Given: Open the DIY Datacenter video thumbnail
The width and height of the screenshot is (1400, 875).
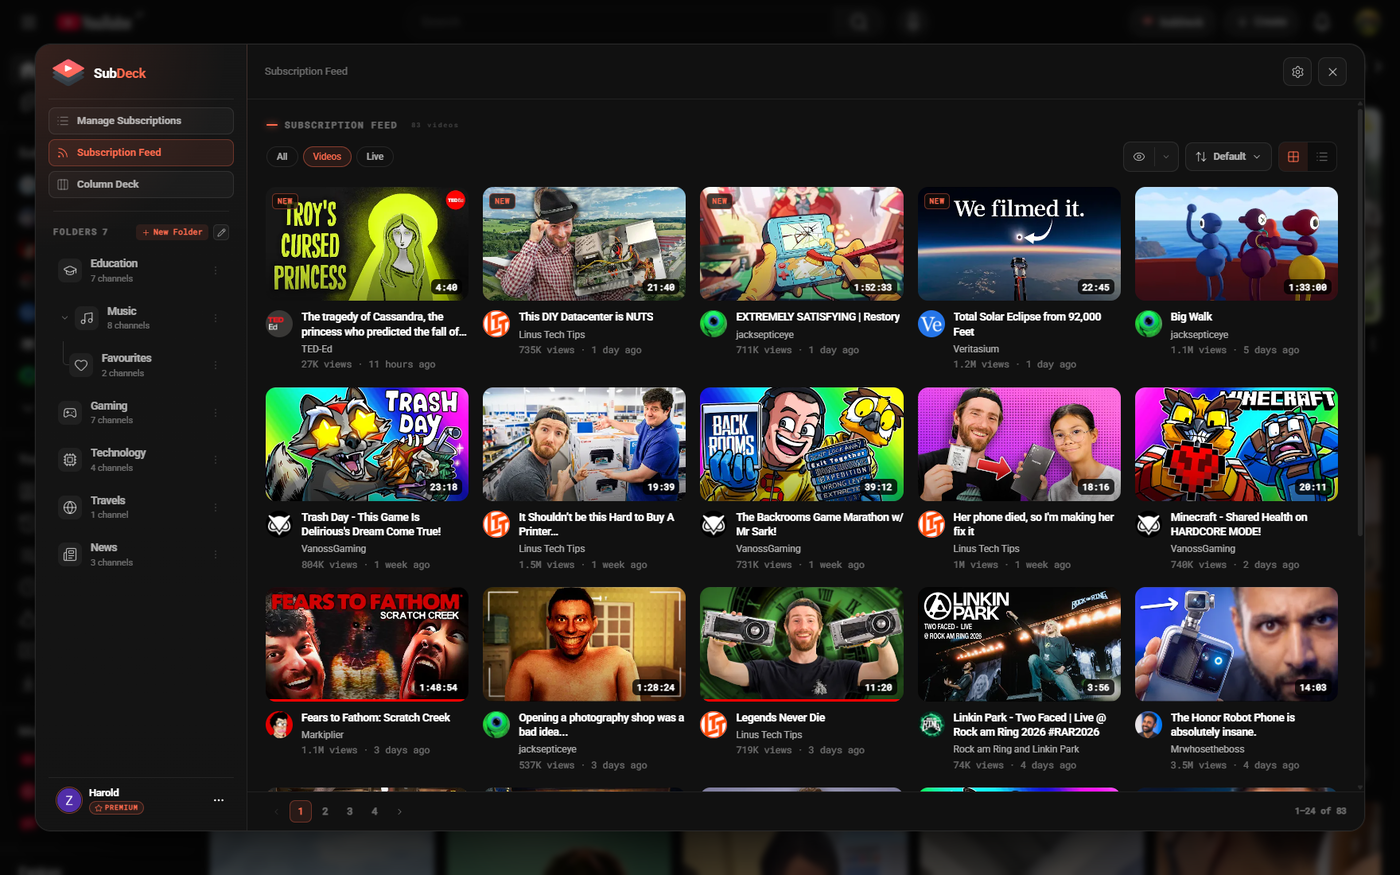Looking at the screenshot, I should coord(584,244).
